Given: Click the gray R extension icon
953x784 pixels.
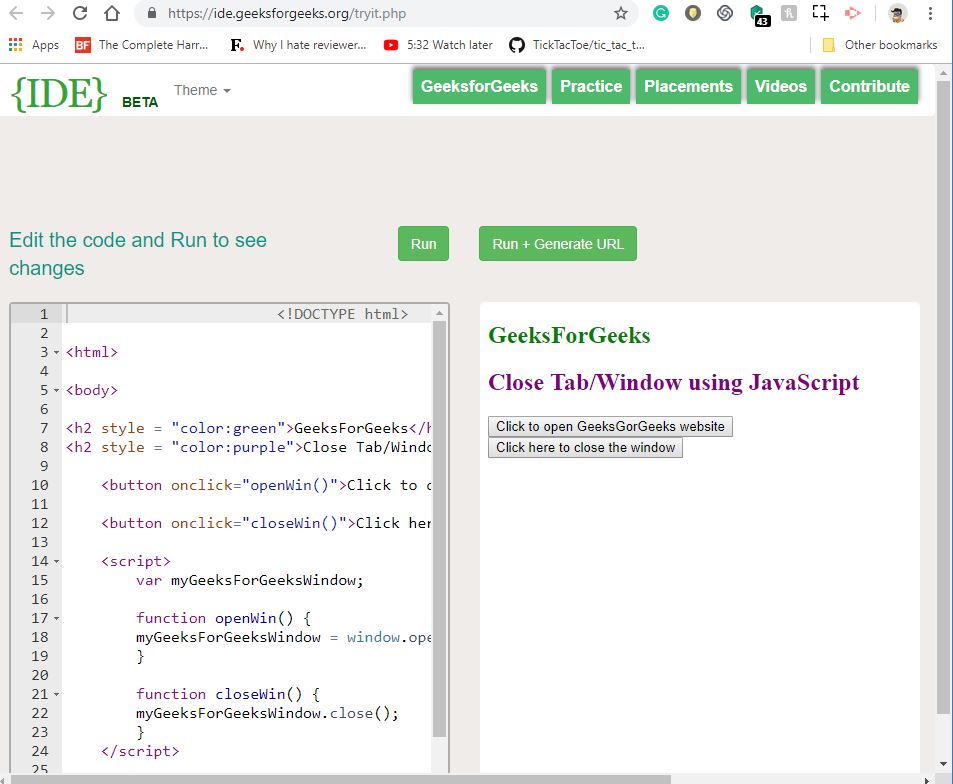Looking at the screenshot, I should (788, 13).
